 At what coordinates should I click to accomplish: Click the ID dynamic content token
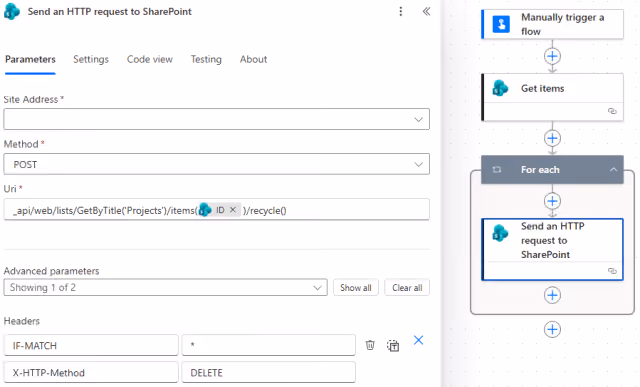[x=219, y=210]
